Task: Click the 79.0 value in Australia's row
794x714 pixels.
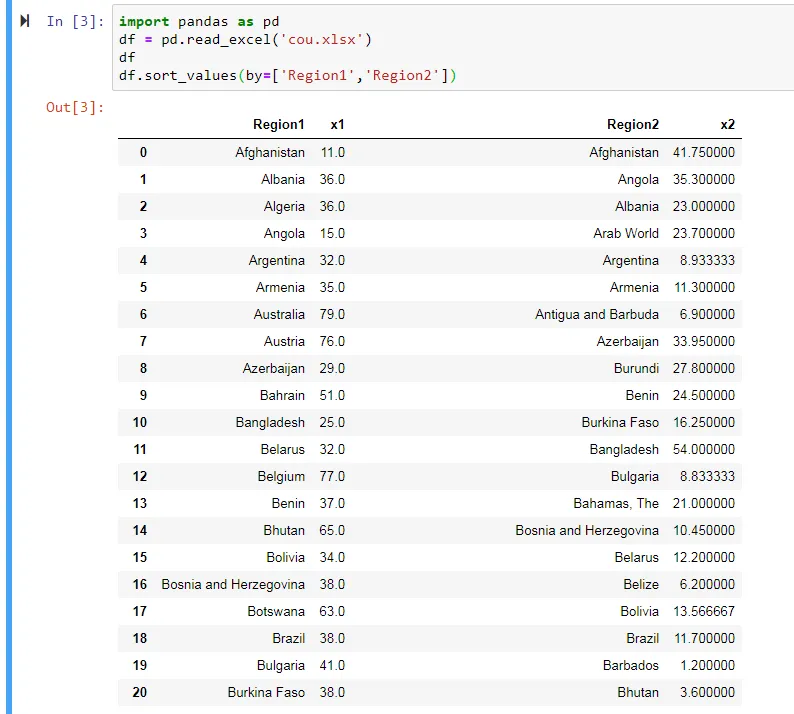Action: point(332,314)
